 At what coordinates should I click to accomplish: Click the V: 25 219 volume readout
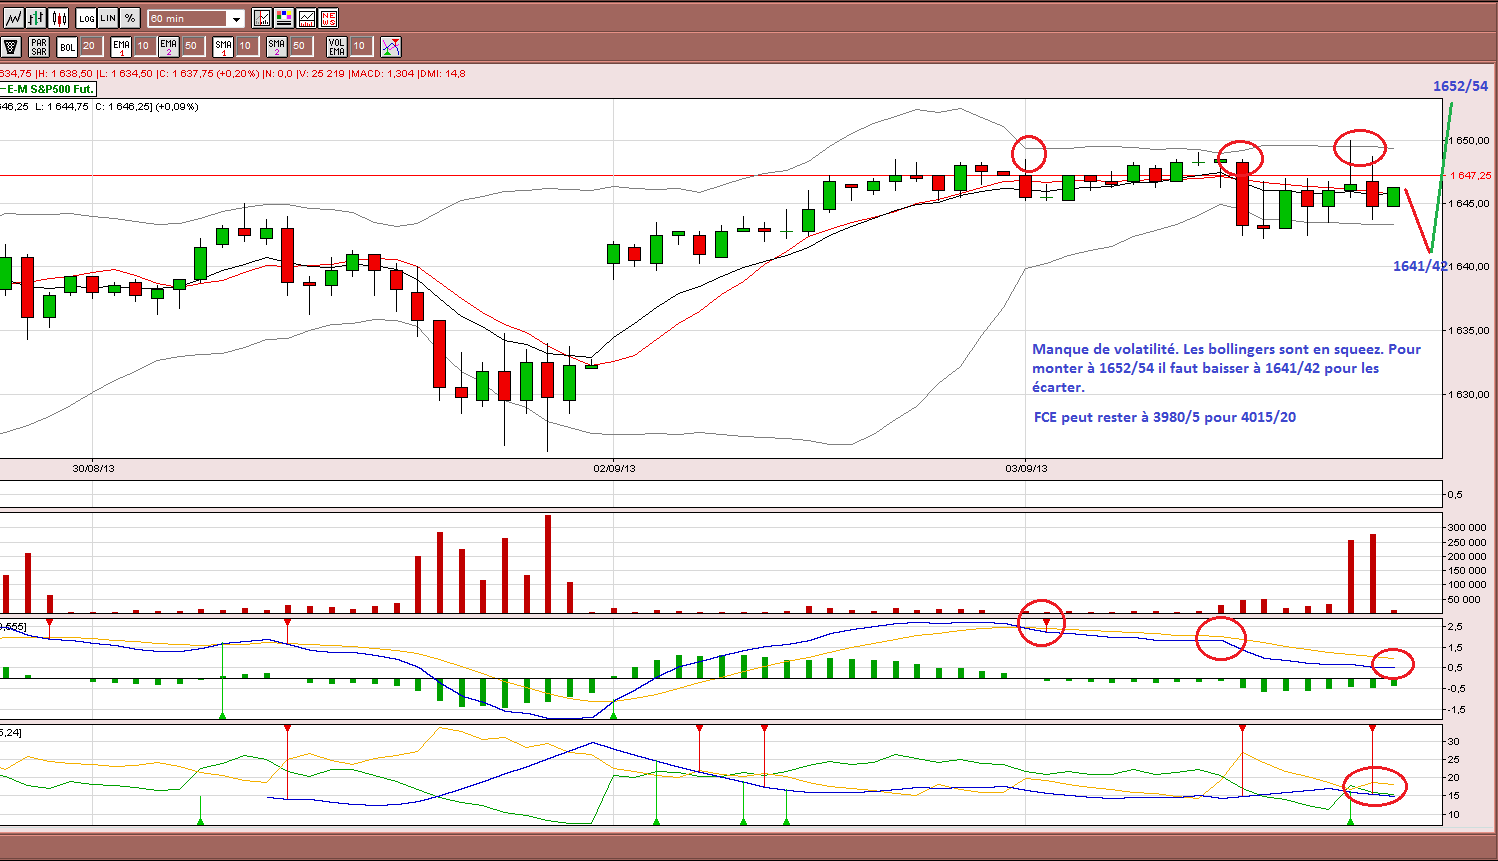tap(321, 73)
